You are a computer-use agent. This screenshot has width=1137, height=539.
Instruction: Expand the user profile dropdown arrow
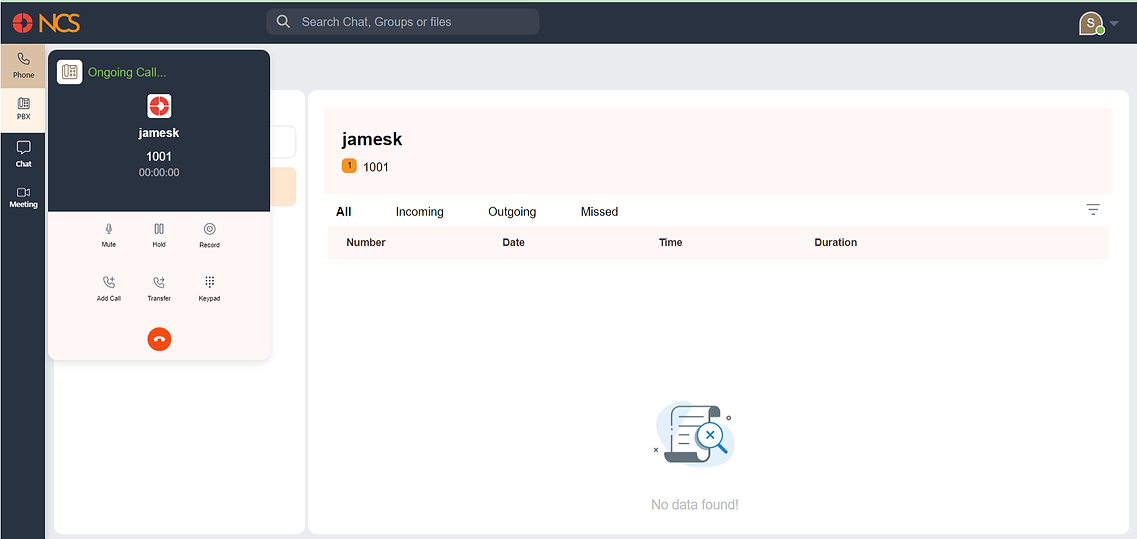[x=1115, y=24]
